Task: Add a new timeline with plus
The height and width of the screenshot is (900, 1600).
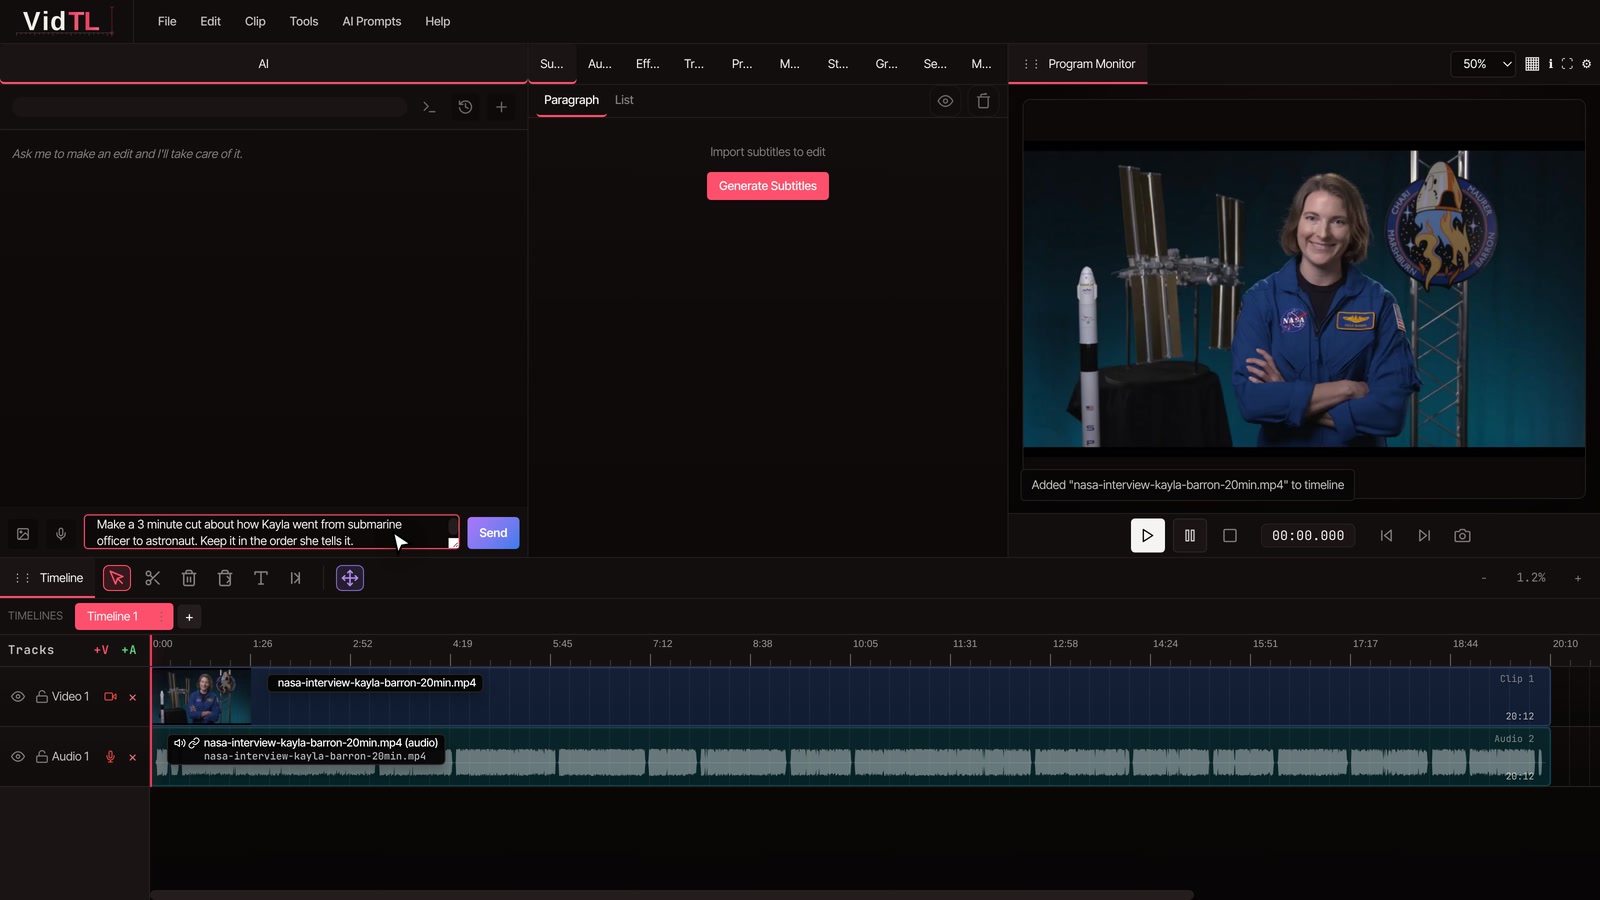Action: coord(189,617)
